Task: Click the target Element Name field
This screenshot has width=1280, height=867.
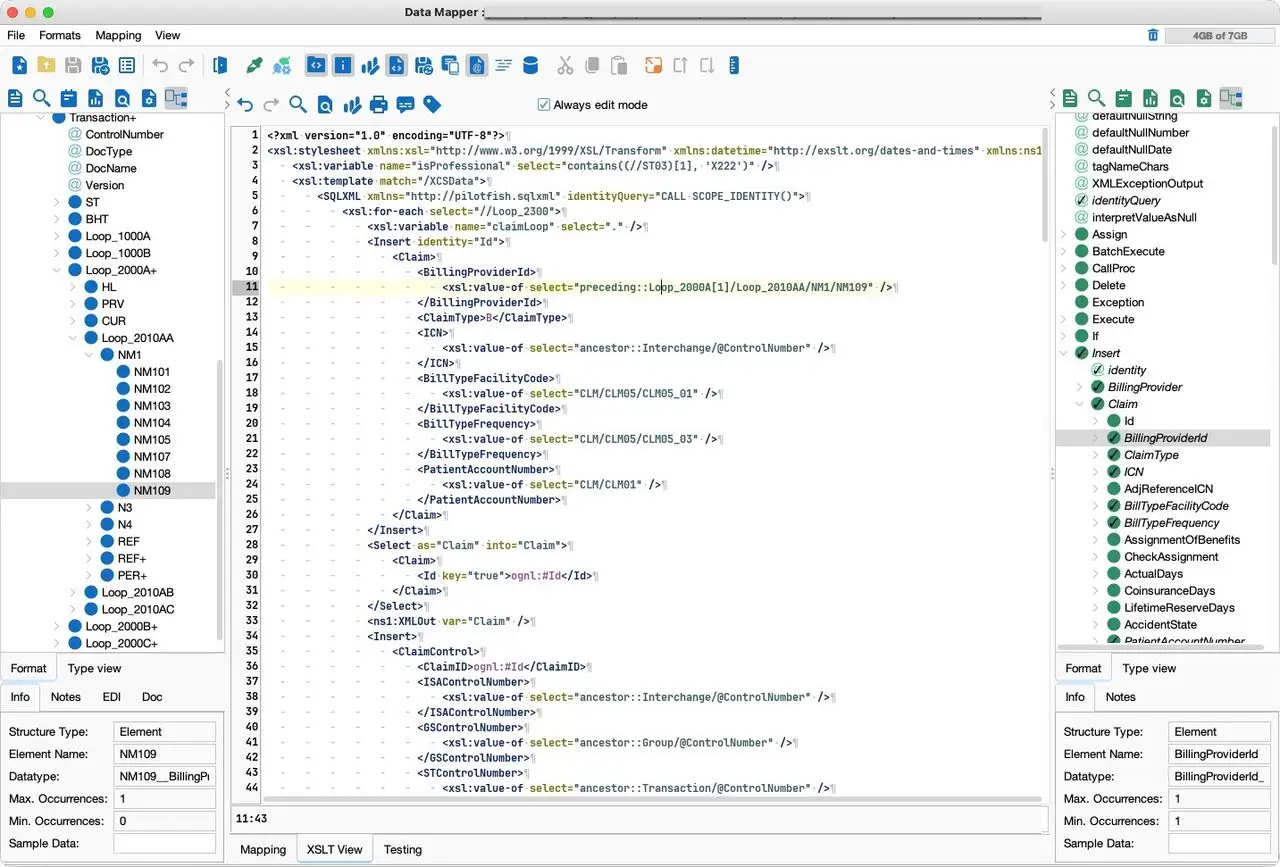Action: pos(1219,754)
